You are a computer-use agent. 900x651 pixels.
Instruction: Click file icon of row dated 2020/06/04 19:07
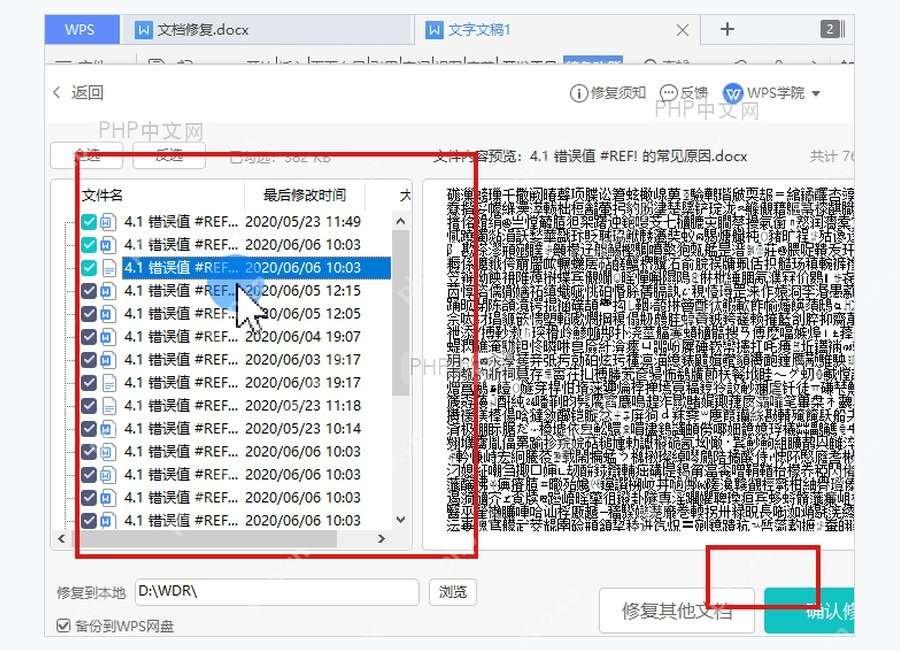coord(108,336)
